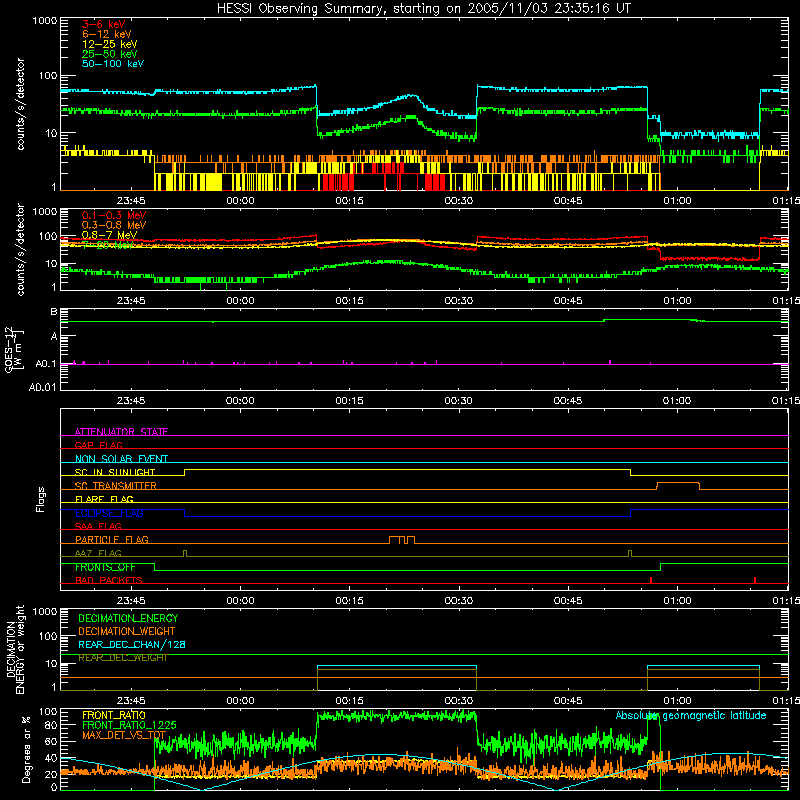Click the raised bump on SC_TRANSMITTER trace

click(678, 485)
